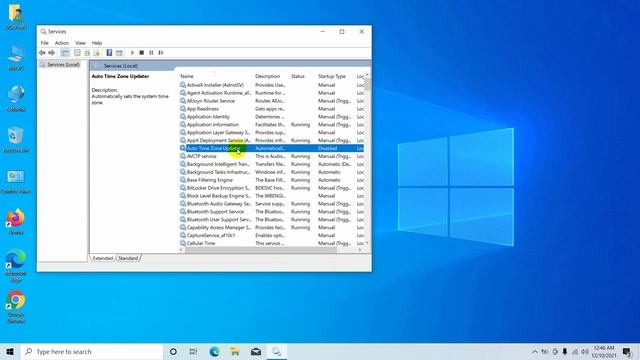
Task: Select the Cellular Time service
Action: coord(271,243)
